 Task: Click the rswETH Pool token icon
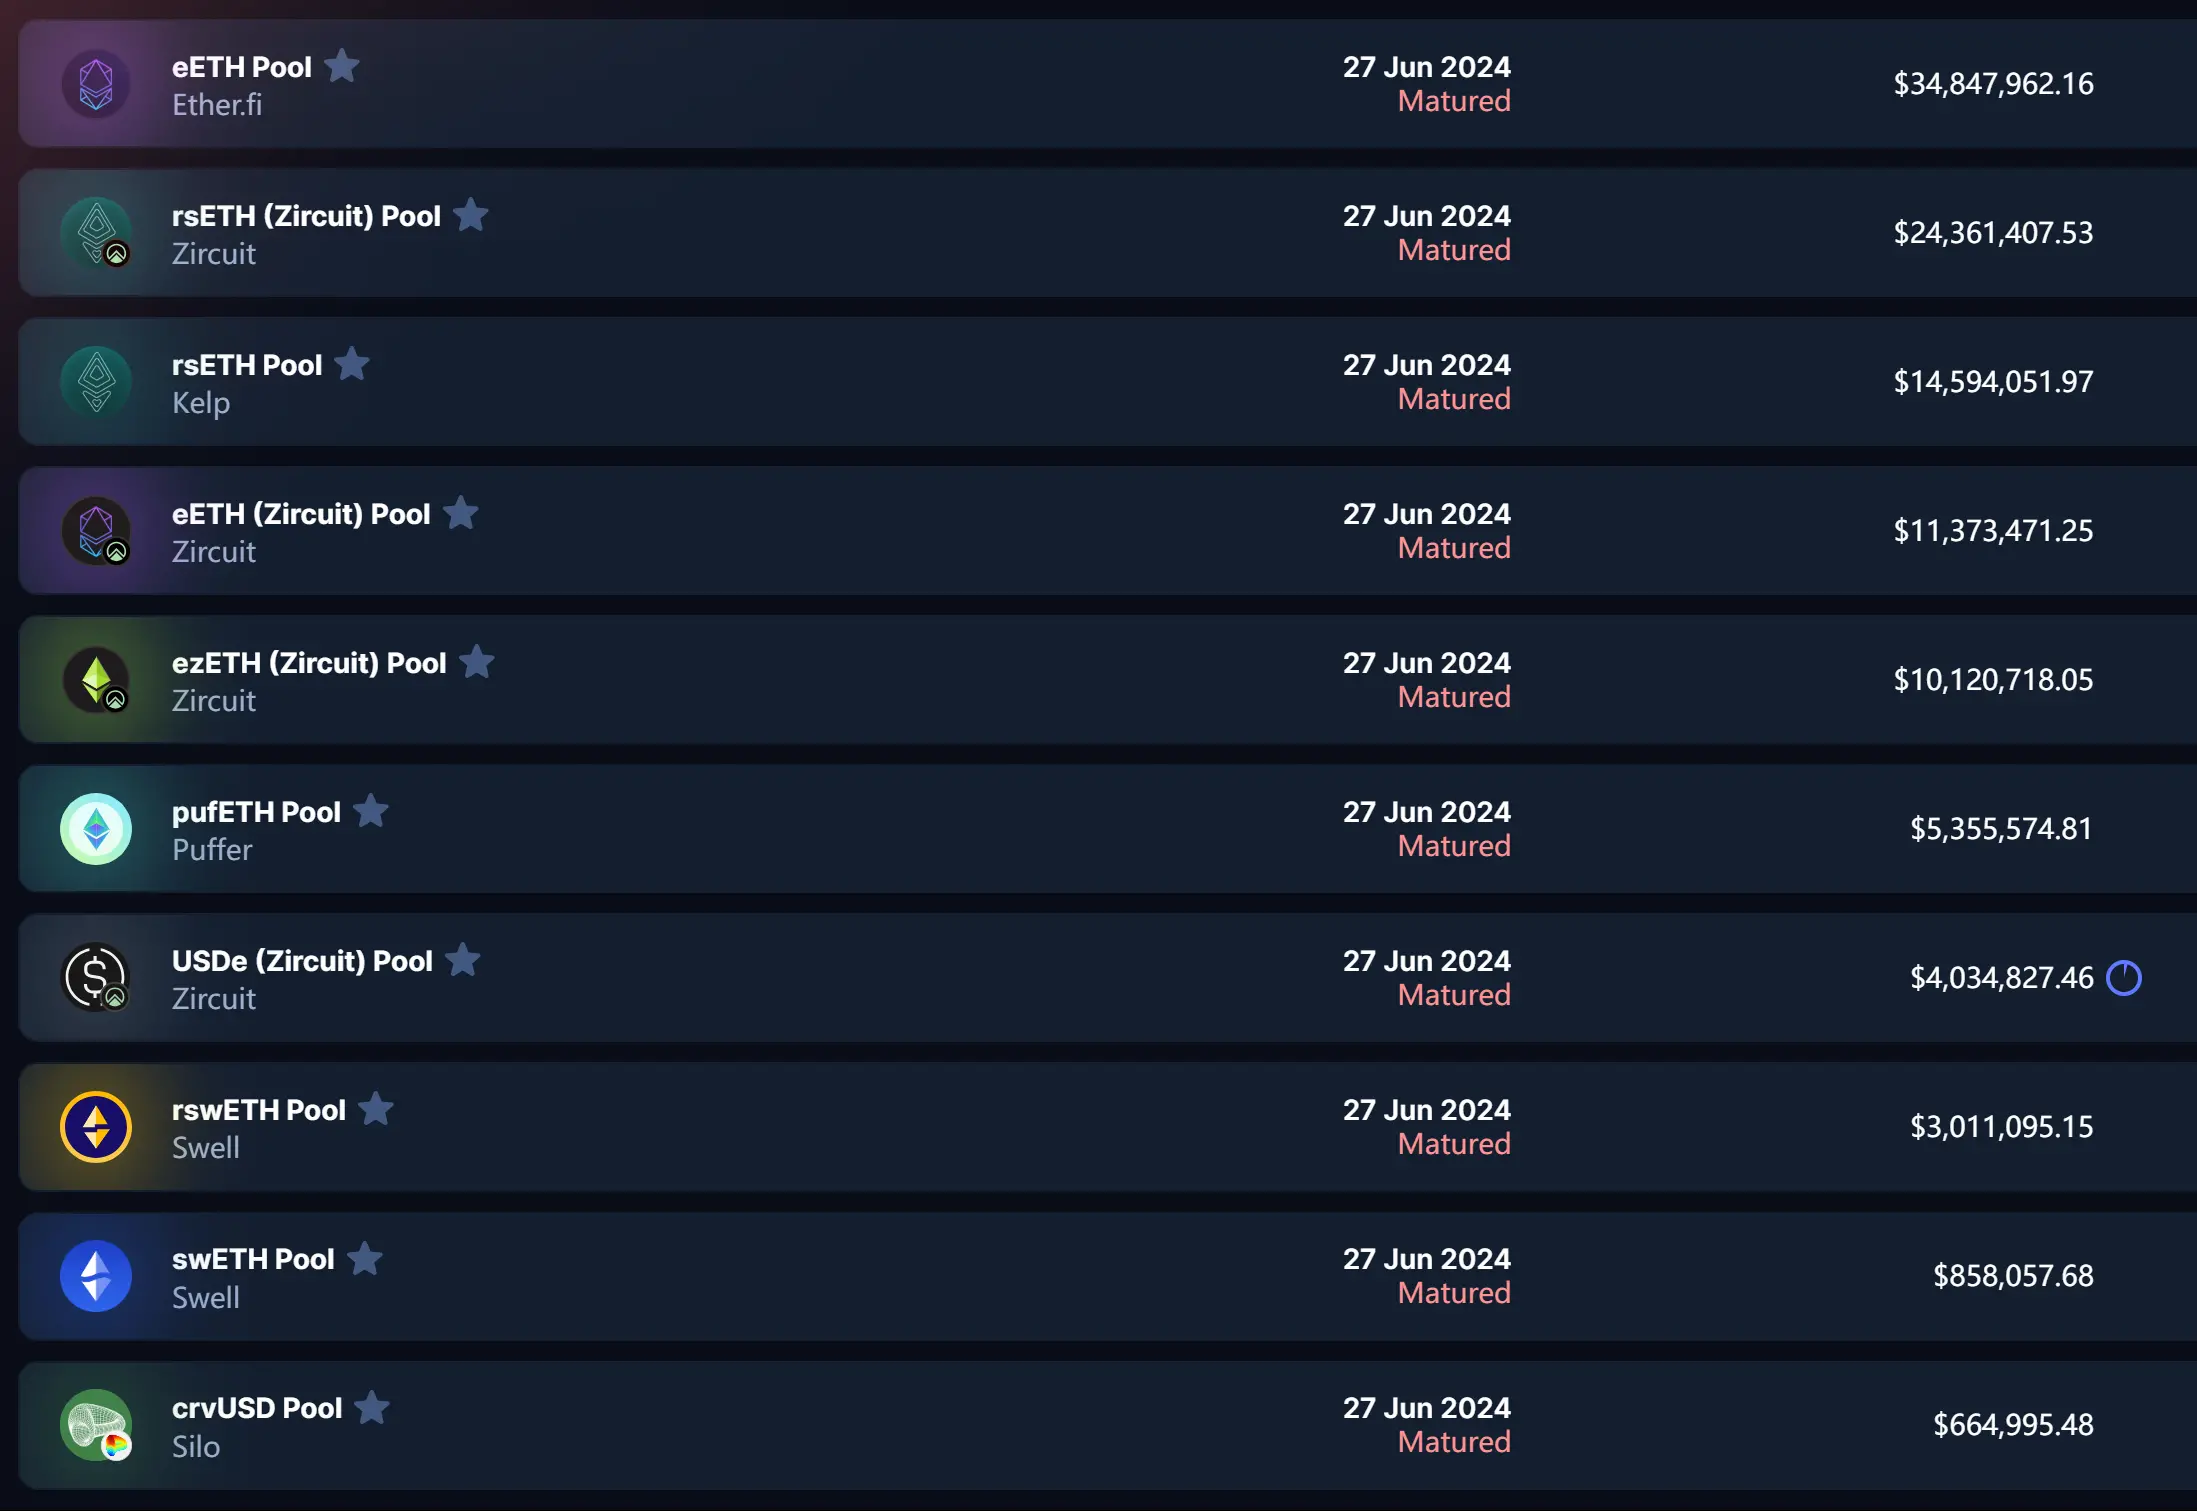pos(96,1127)
